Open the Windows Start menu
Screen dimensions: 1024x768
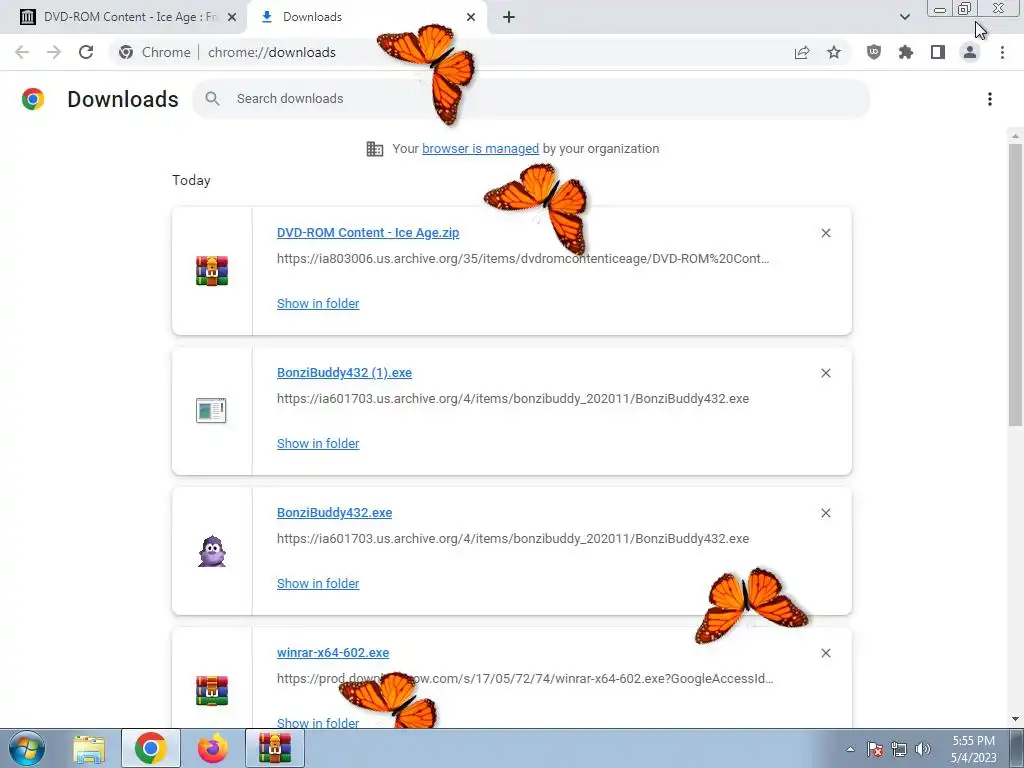tap(27, 748)
